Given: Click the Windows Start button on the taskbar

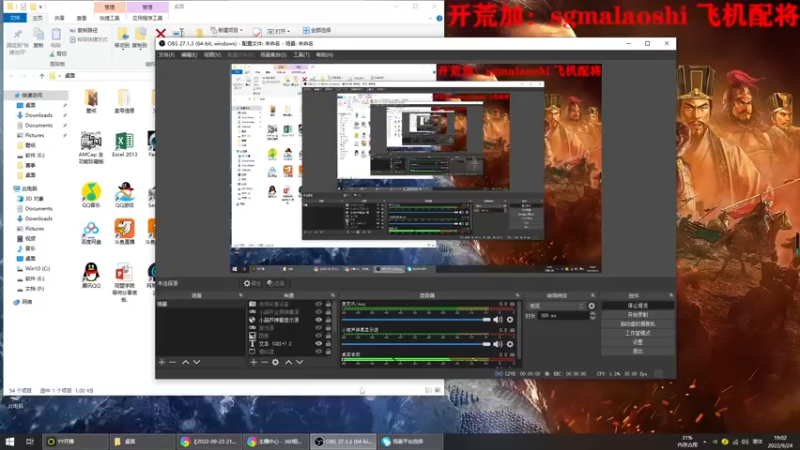Looking at the screenshot, I should click(10, 441).
